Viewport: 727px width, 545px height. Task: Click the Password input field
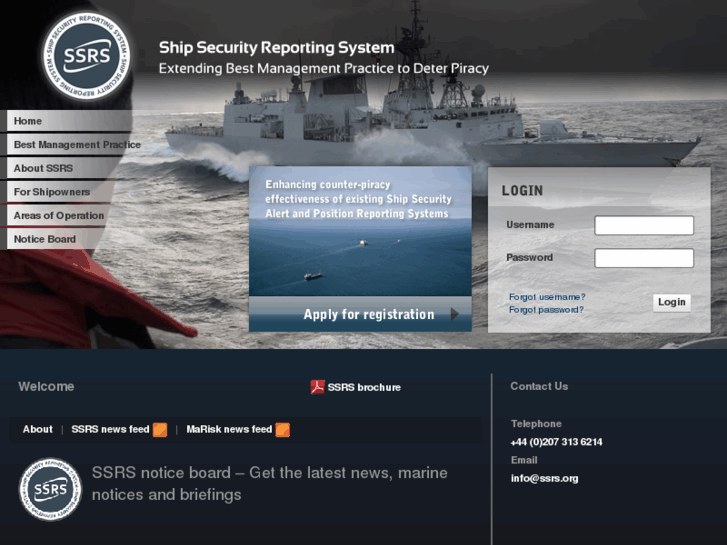(644, 258)
